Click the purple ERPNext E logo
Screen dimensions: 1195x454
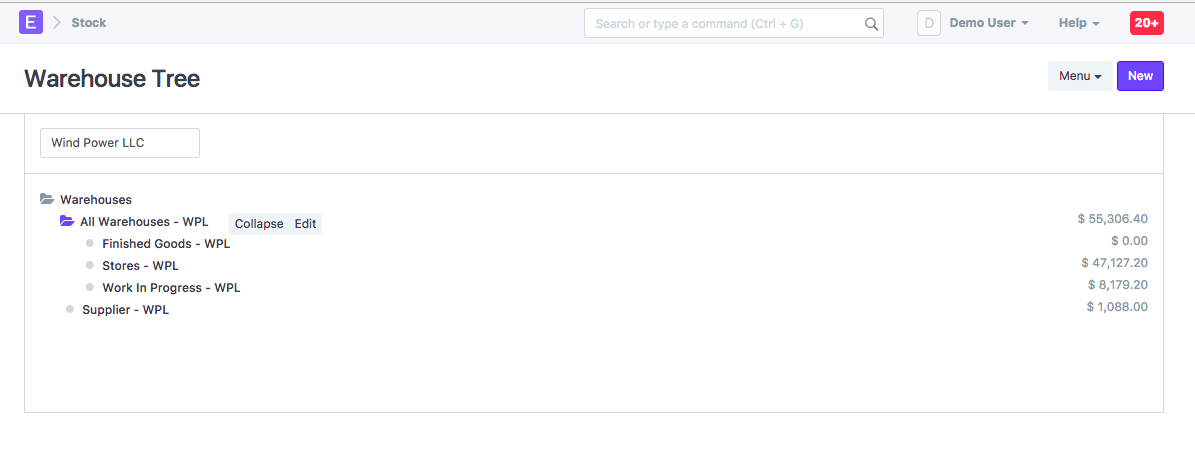(30, 23)
